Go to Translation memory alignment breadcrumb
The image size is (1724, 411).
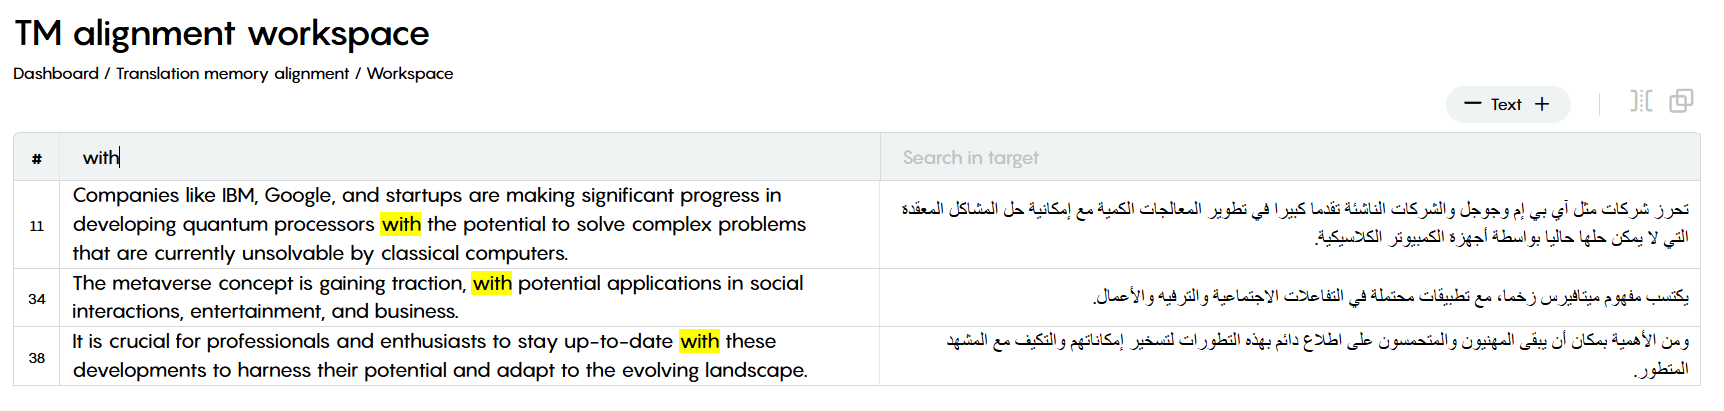coord(232,74)
